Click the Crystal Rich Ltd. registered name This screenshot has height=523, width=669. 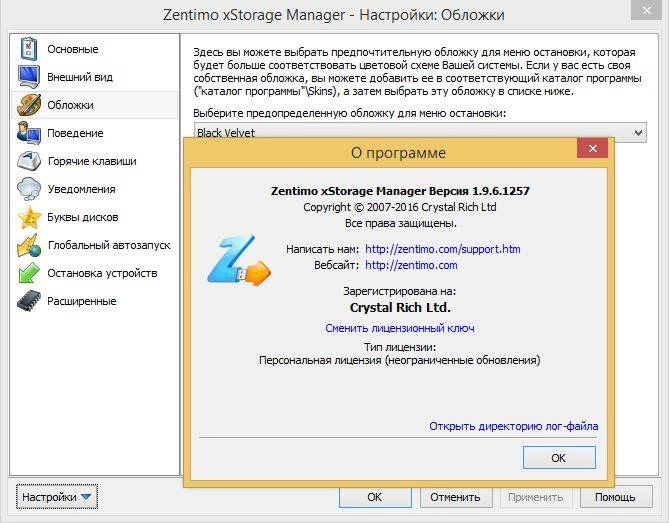[400, 308]
